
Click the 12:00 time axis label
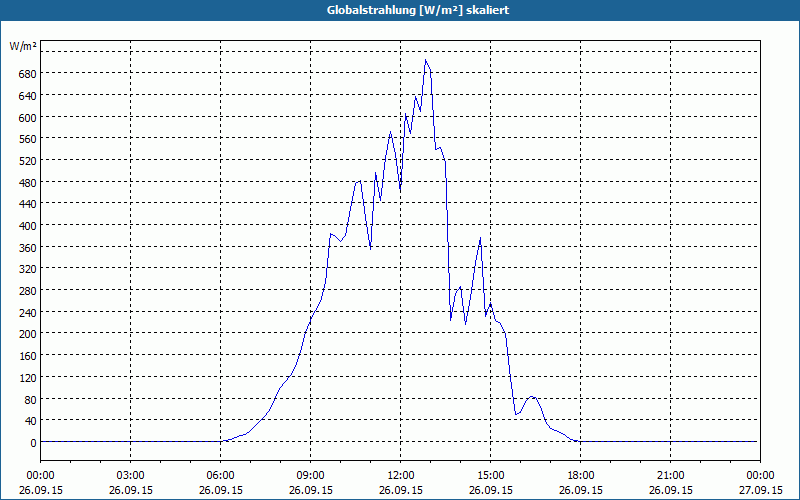coord(401,476)
